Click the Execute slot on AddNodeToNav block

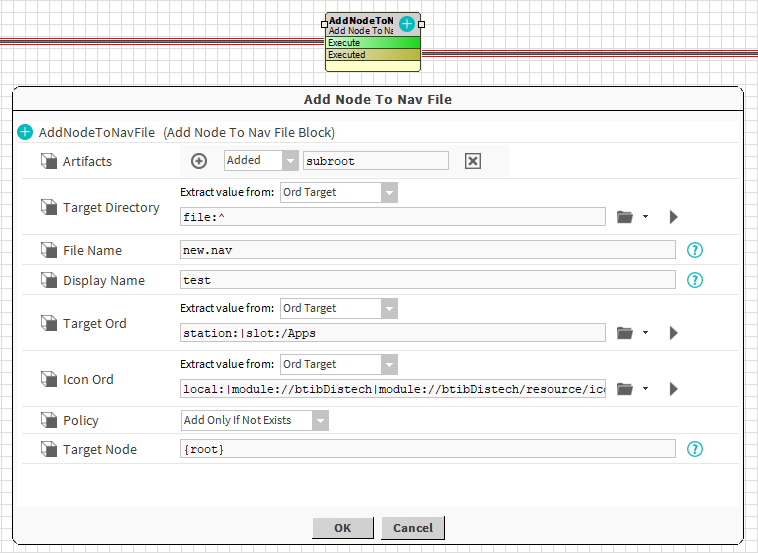[x=373, y=43]
